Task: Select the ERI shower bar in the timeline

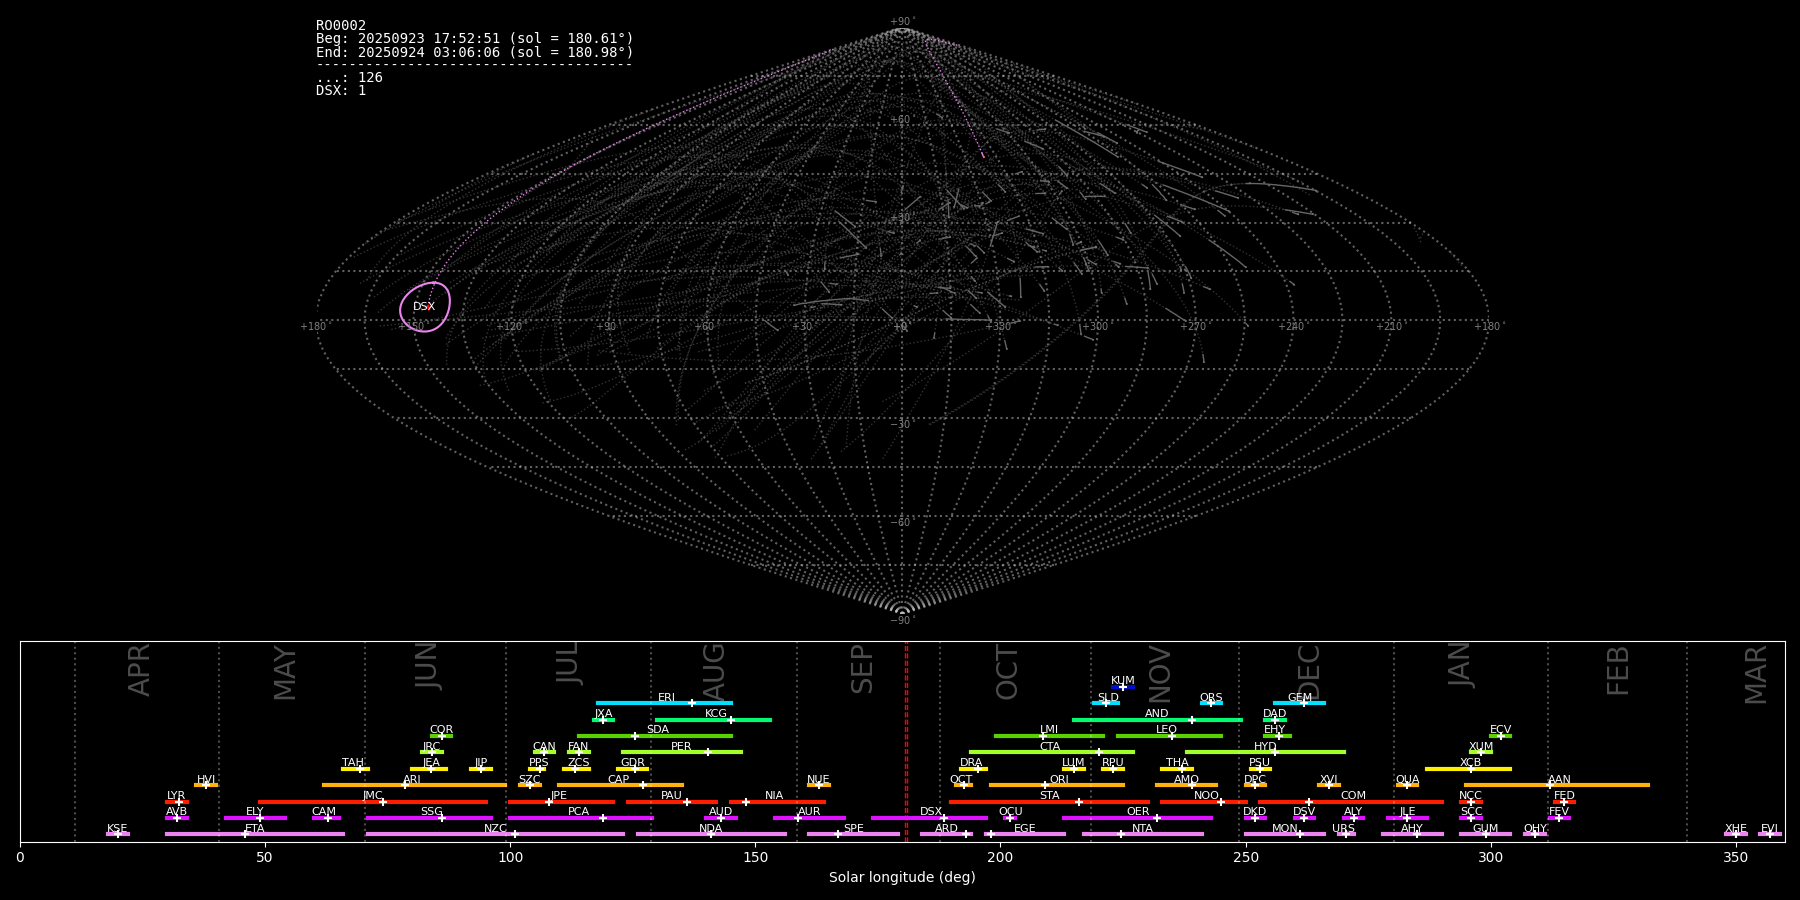Action: (x=664, y=703)
